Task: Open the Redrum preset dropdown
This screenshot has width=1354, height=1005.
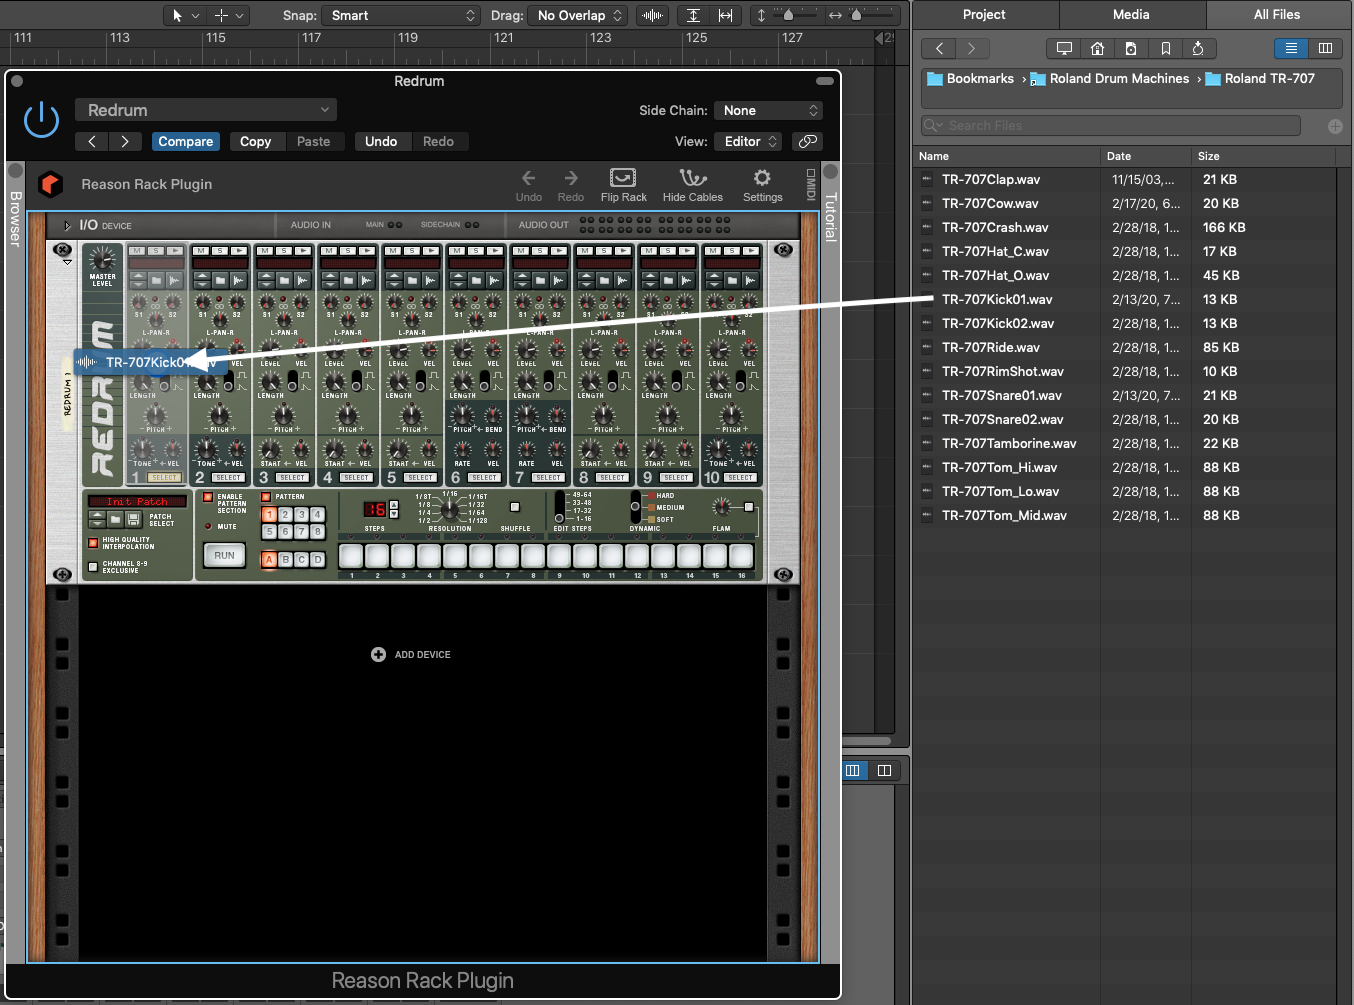Action: [x=206, y=110]
